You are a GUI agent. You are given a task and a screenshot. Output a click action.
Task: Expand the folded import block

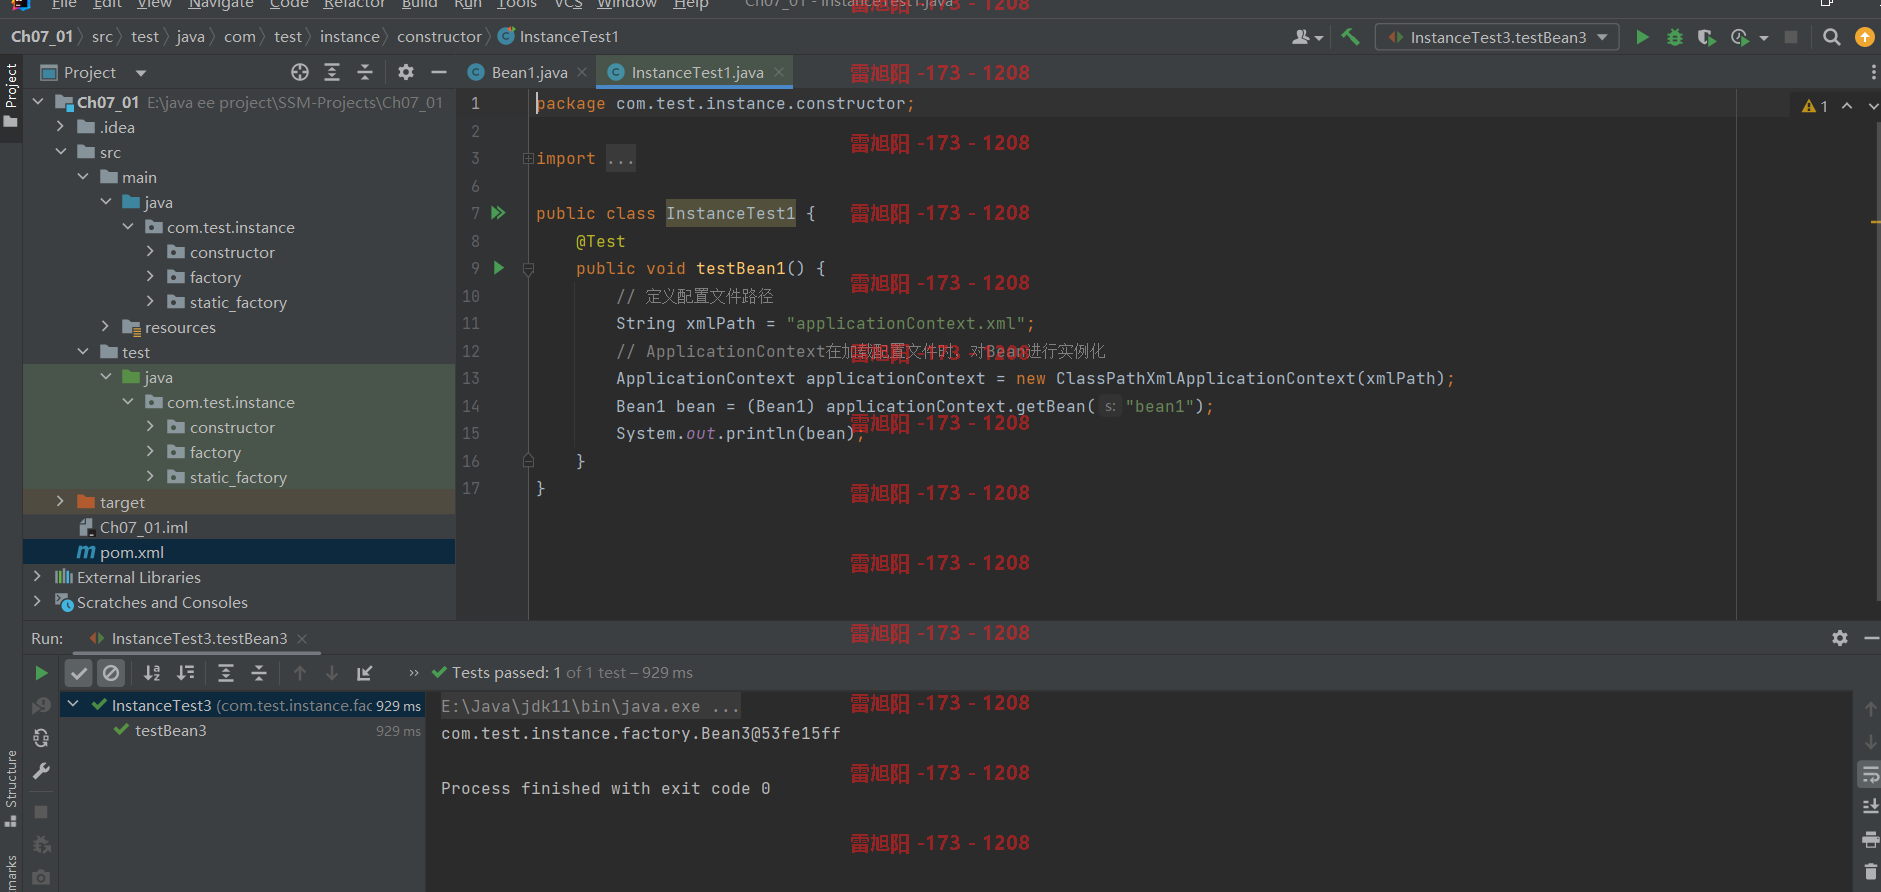pyautogui.click(x=528, y=158)
